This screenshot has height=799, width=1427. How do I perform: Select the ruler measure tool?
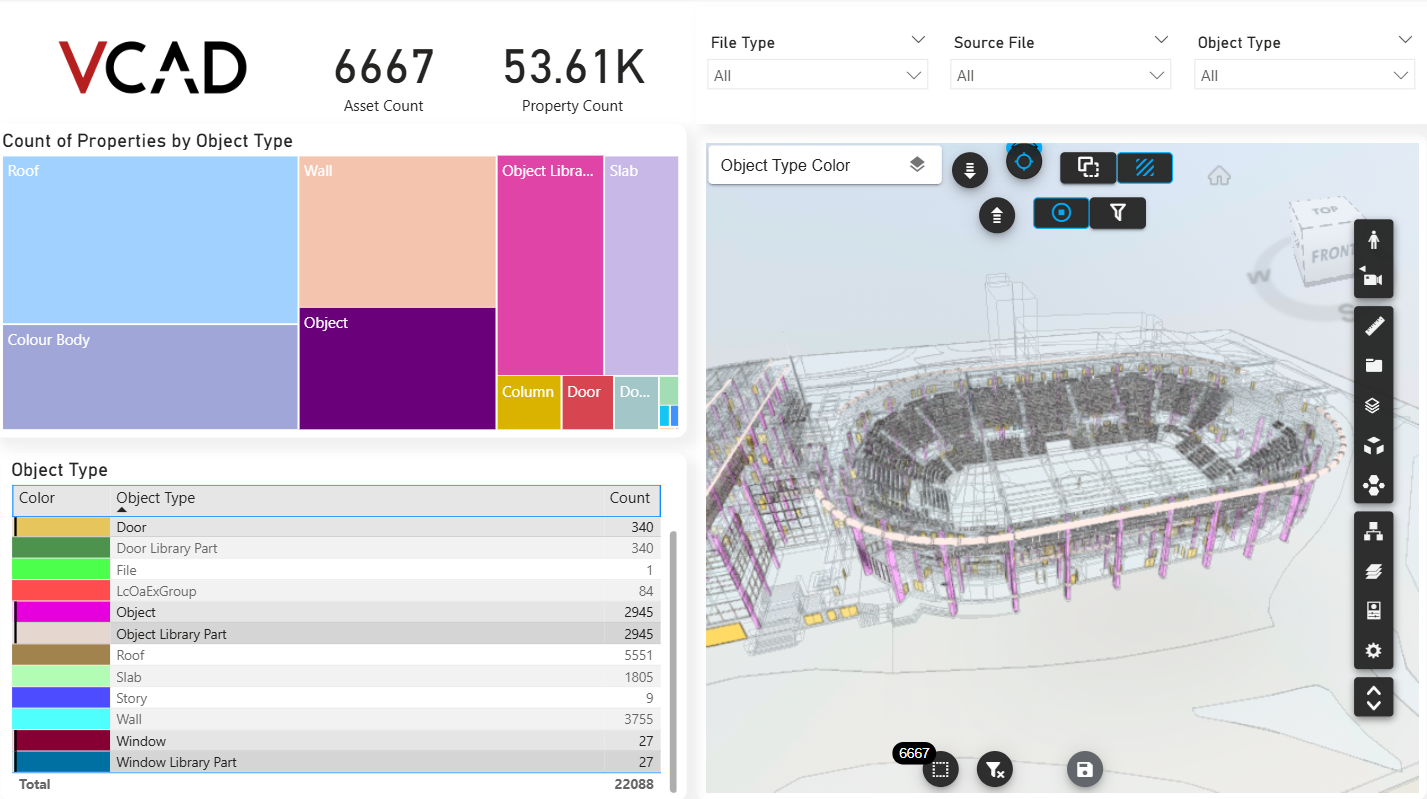(x=1374, y=326)
